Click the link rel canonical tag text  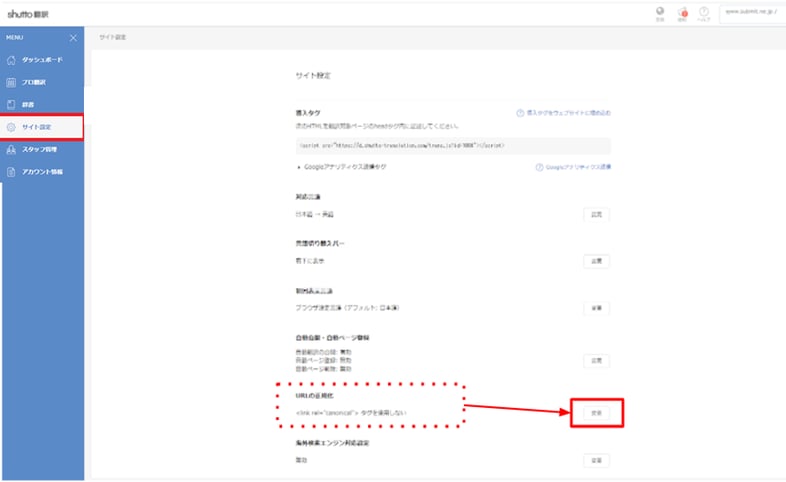click(x=351, y=413)
